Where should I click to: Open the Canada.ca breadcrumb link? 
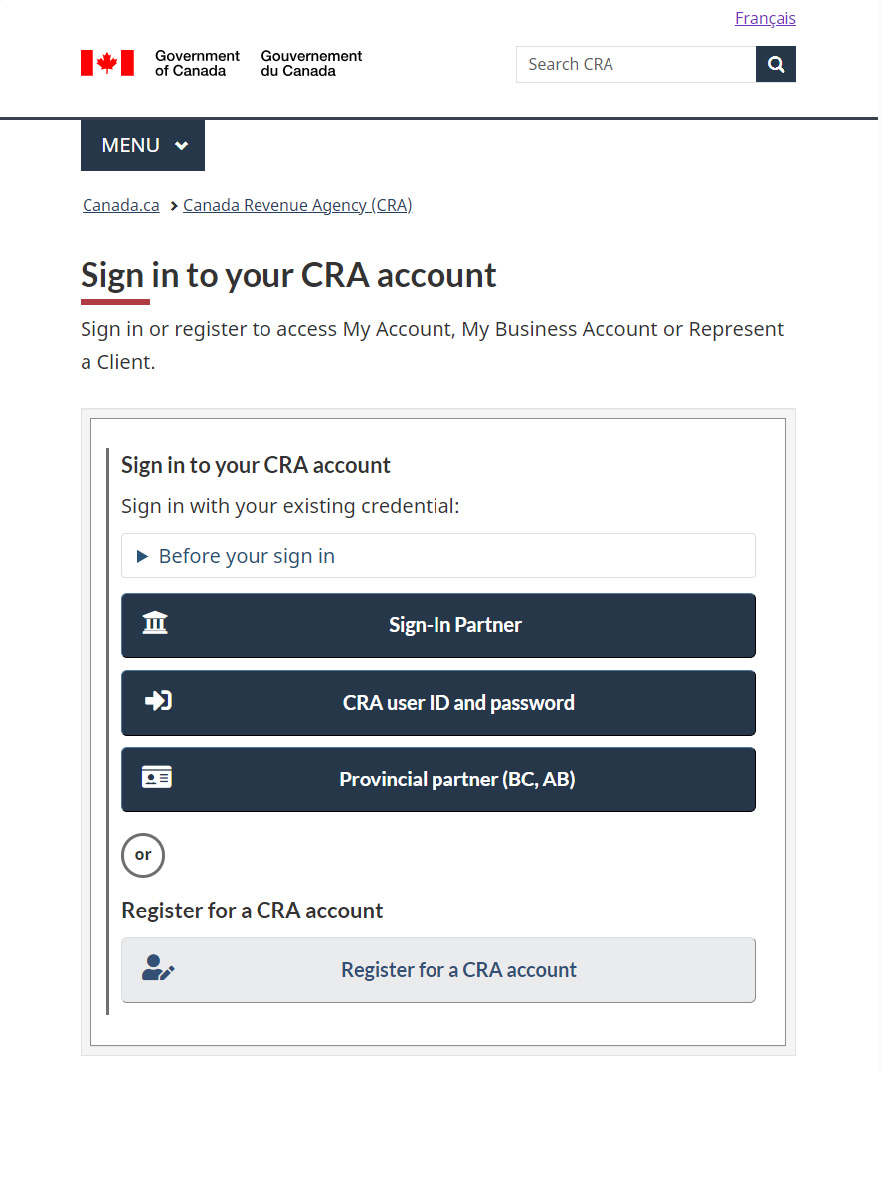click(x=120, y=205)
